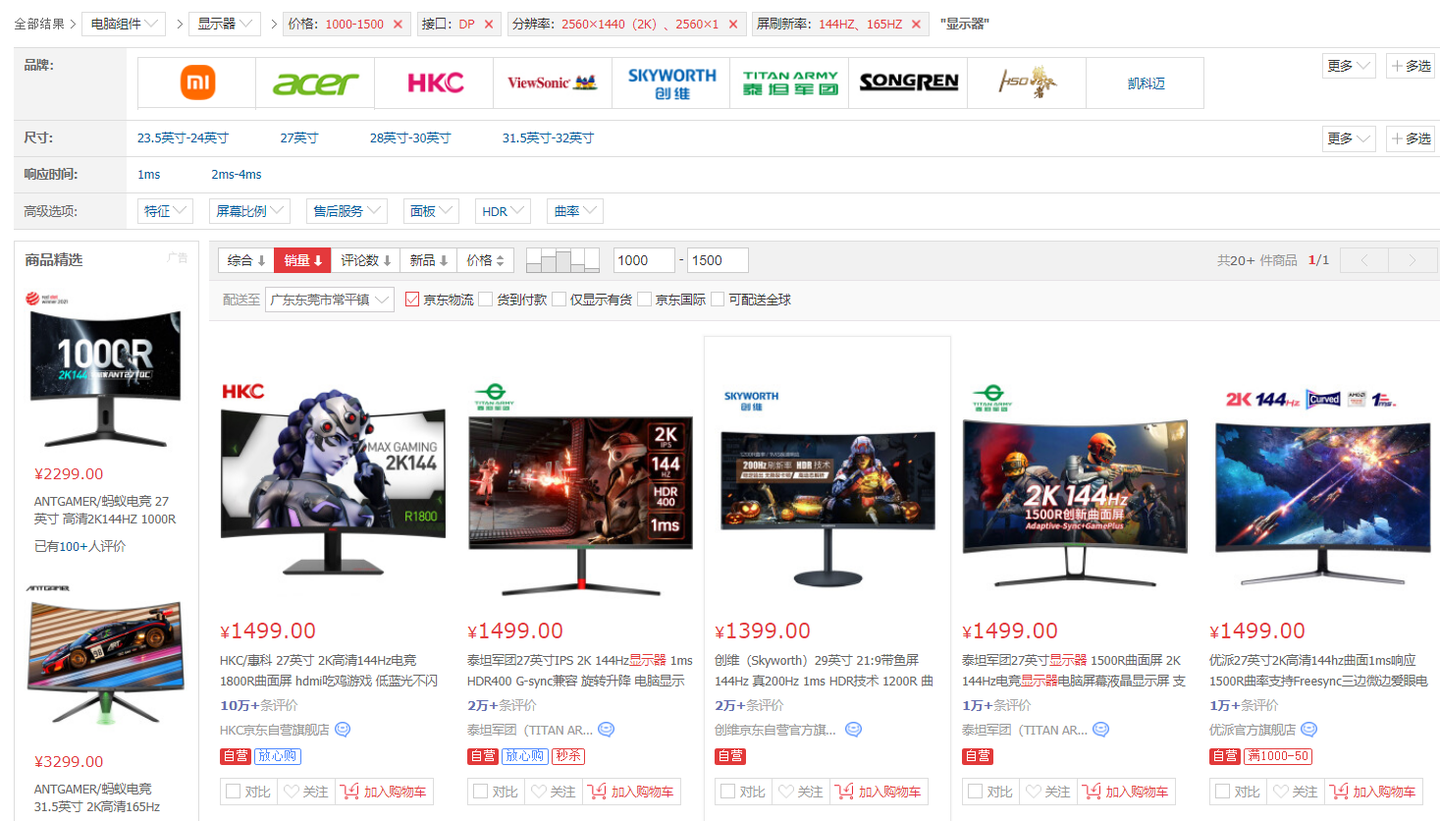Add HKC 27英寸 monitor to cart

coord(385,792)
